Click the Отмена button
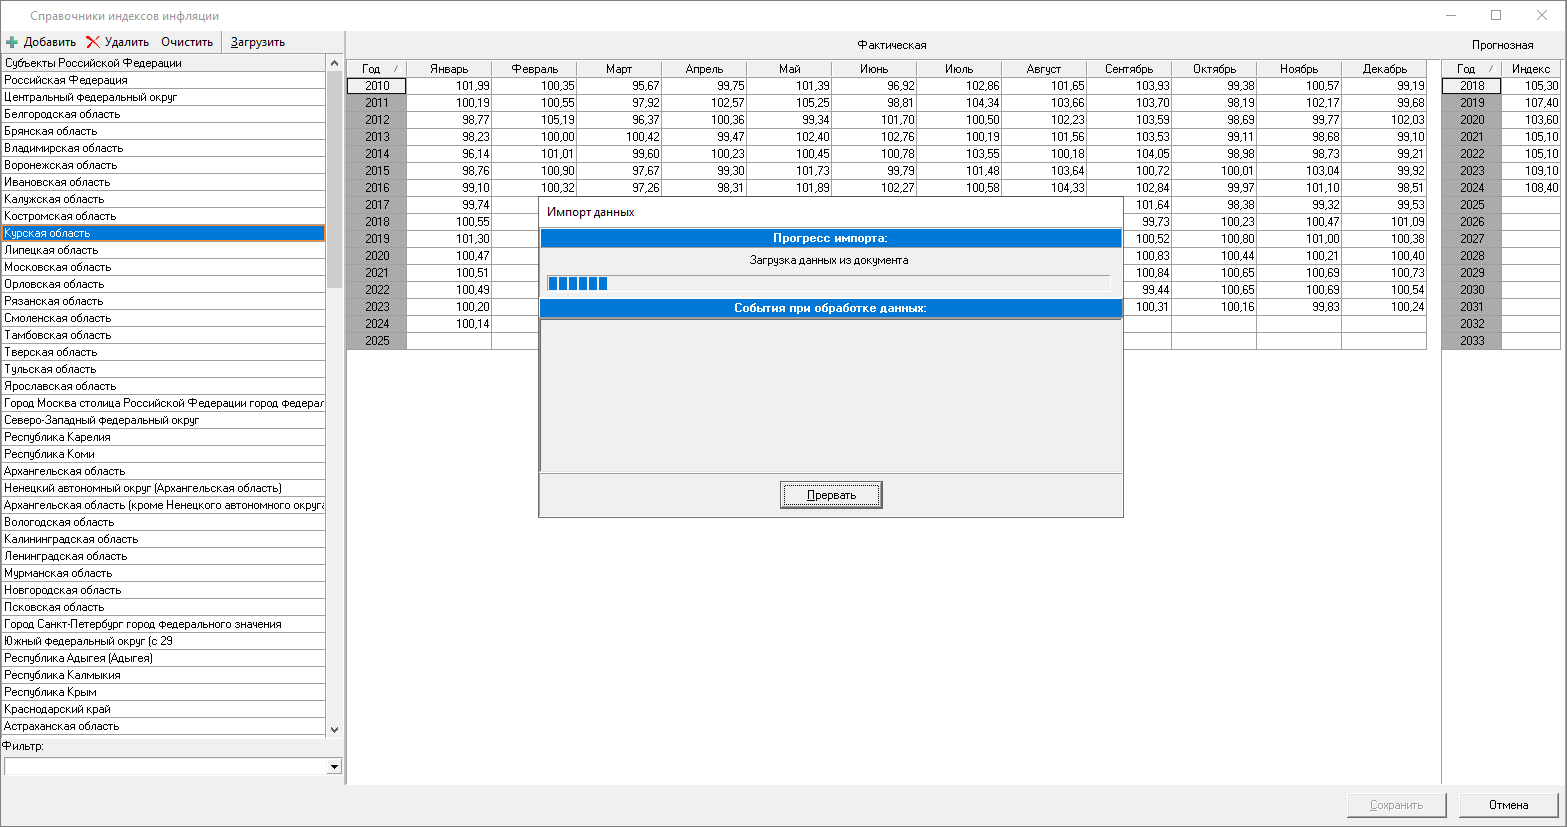The width and height of the screenshot is (1567, 827). point(1508,805)
